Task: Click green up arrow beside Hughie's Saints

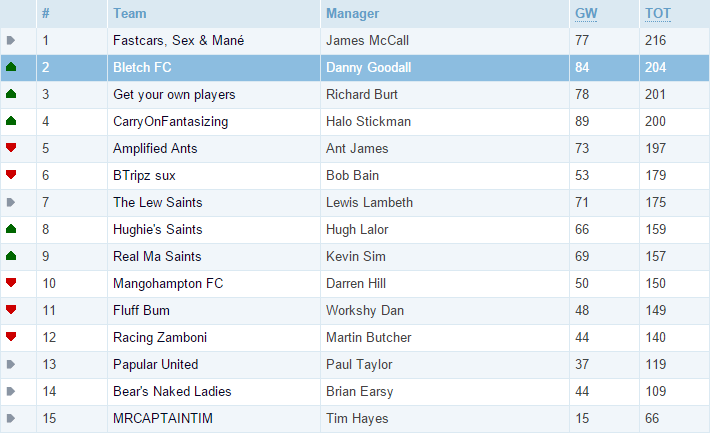Action: point(11,229)
